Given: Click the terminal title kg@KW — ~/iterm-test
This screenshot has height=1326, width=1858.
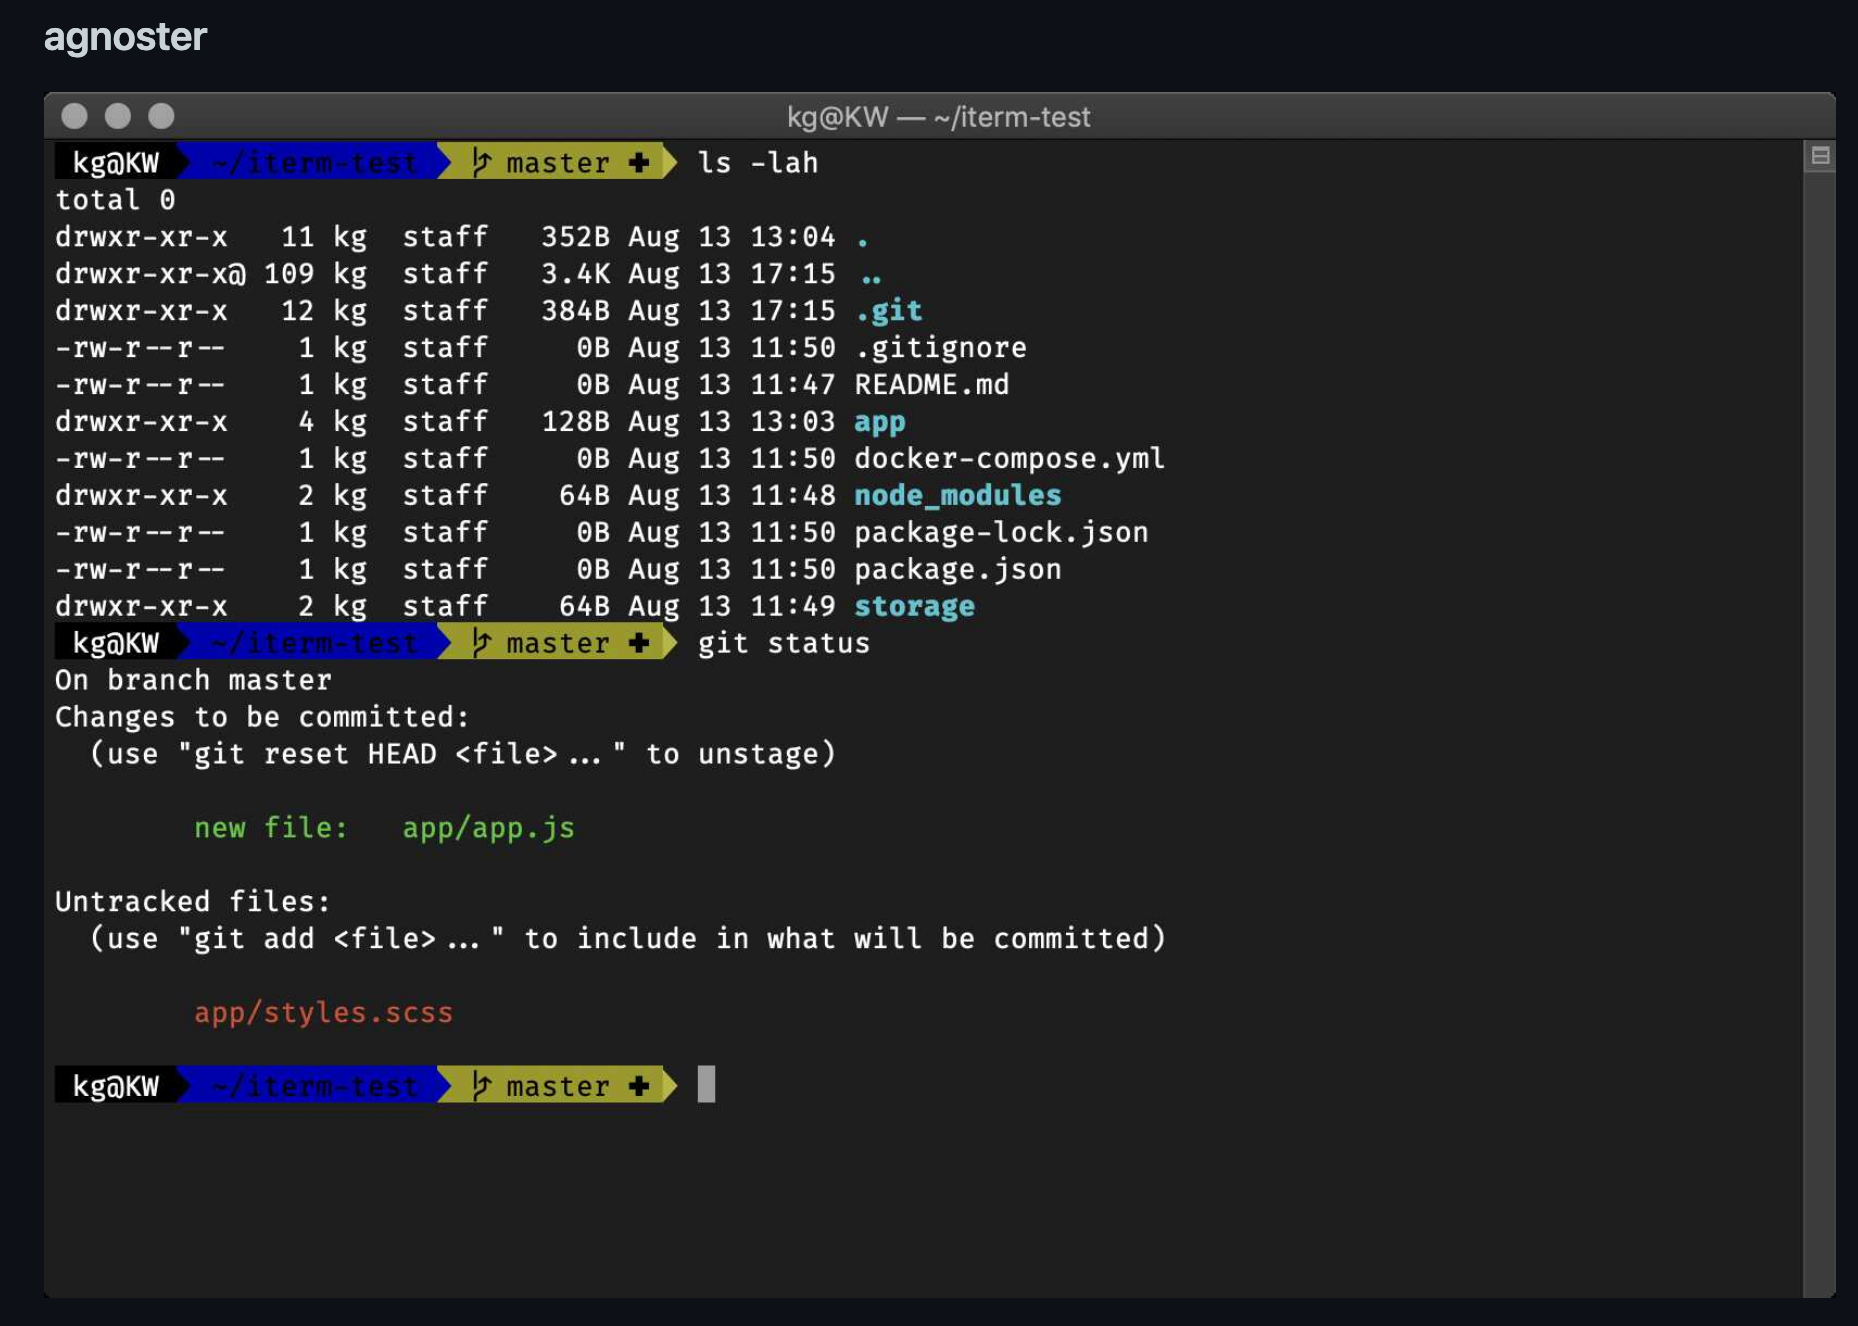Looking at the screenshot, I should (939, 117).
